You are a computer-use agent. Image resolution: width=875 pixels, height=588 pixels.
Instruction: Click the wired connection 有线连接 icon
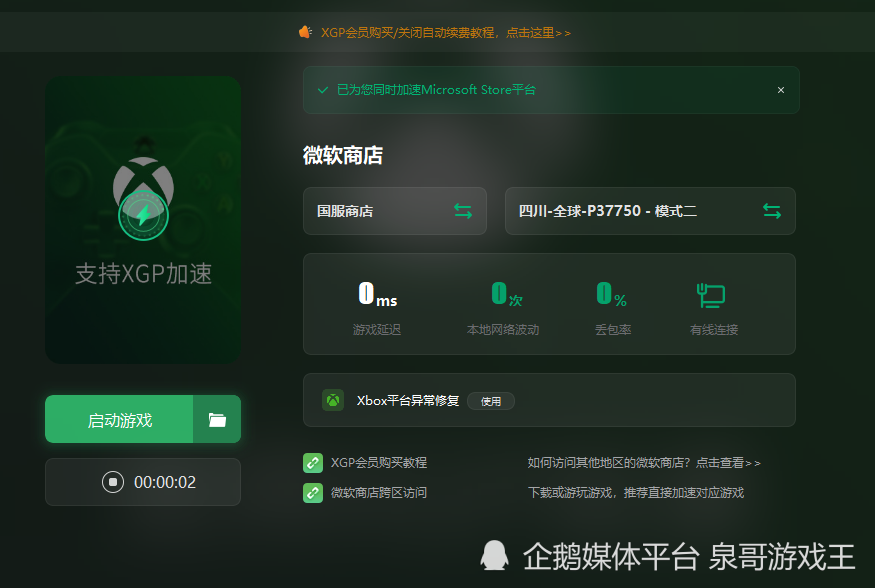coord(711,296)
